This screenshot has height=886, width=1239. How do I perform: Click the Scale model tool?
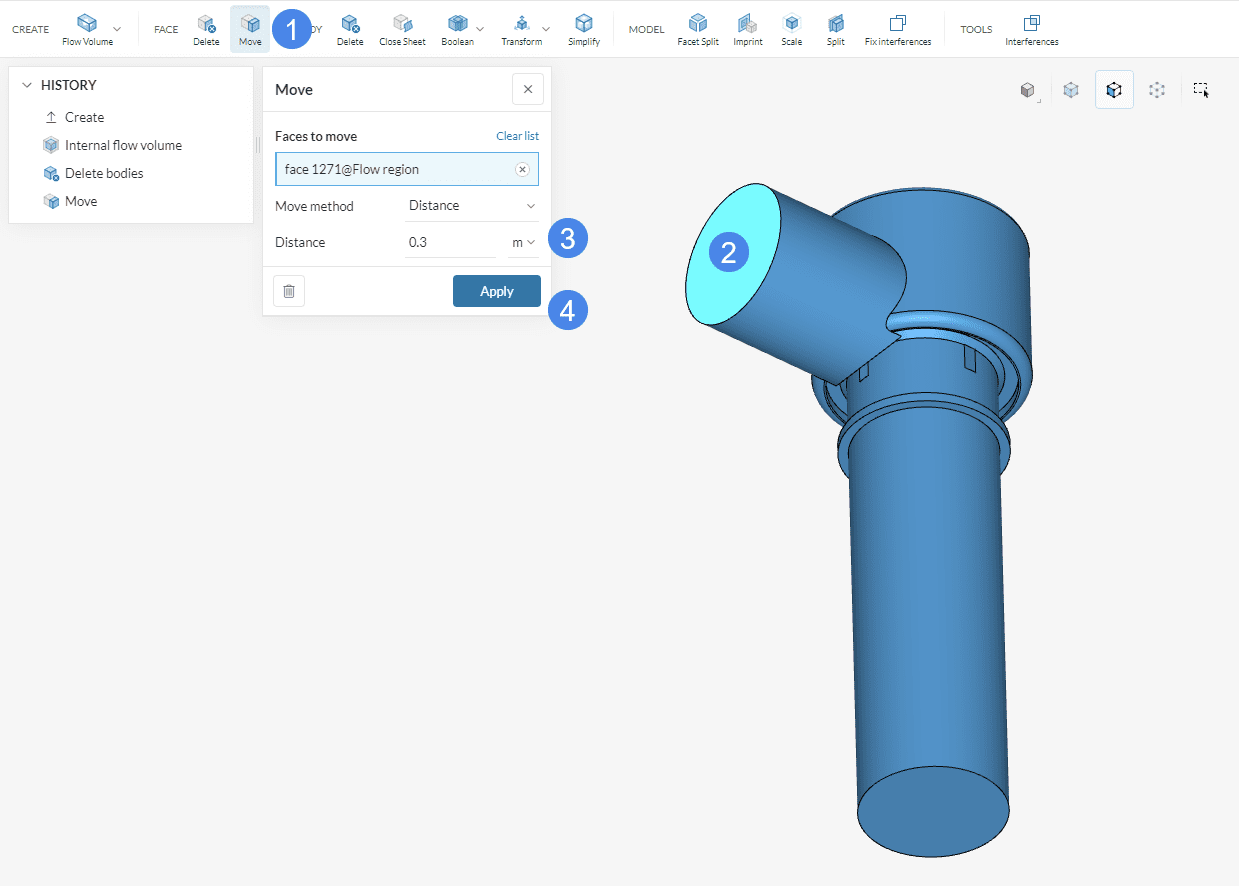tap(791, 29)
